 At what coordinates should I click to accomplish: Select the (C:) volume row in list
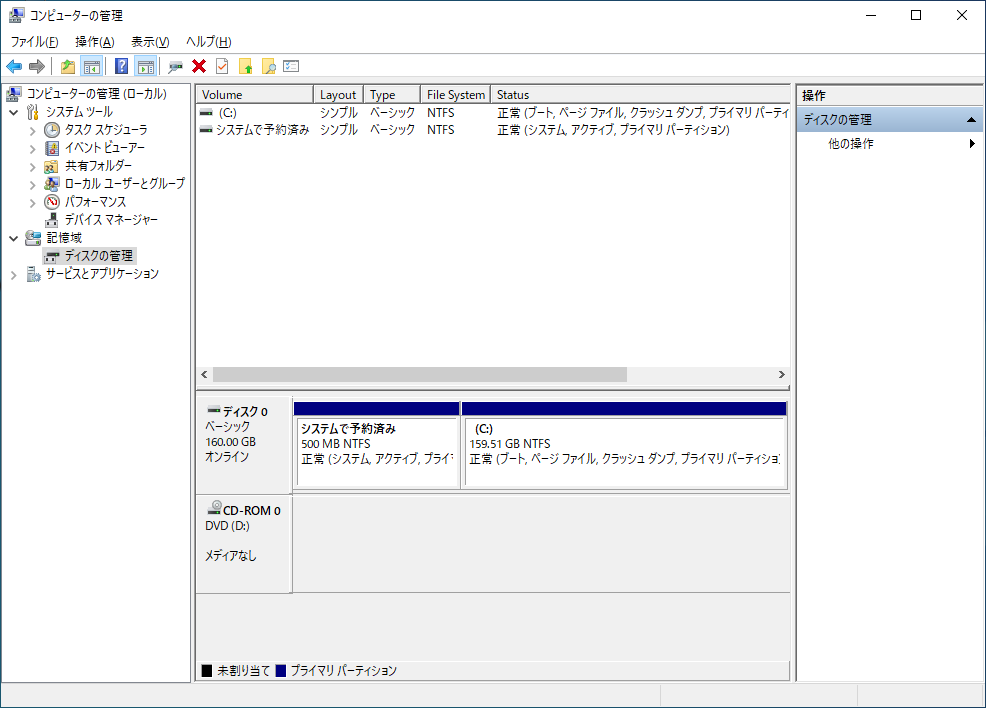(x=493, y=113)
